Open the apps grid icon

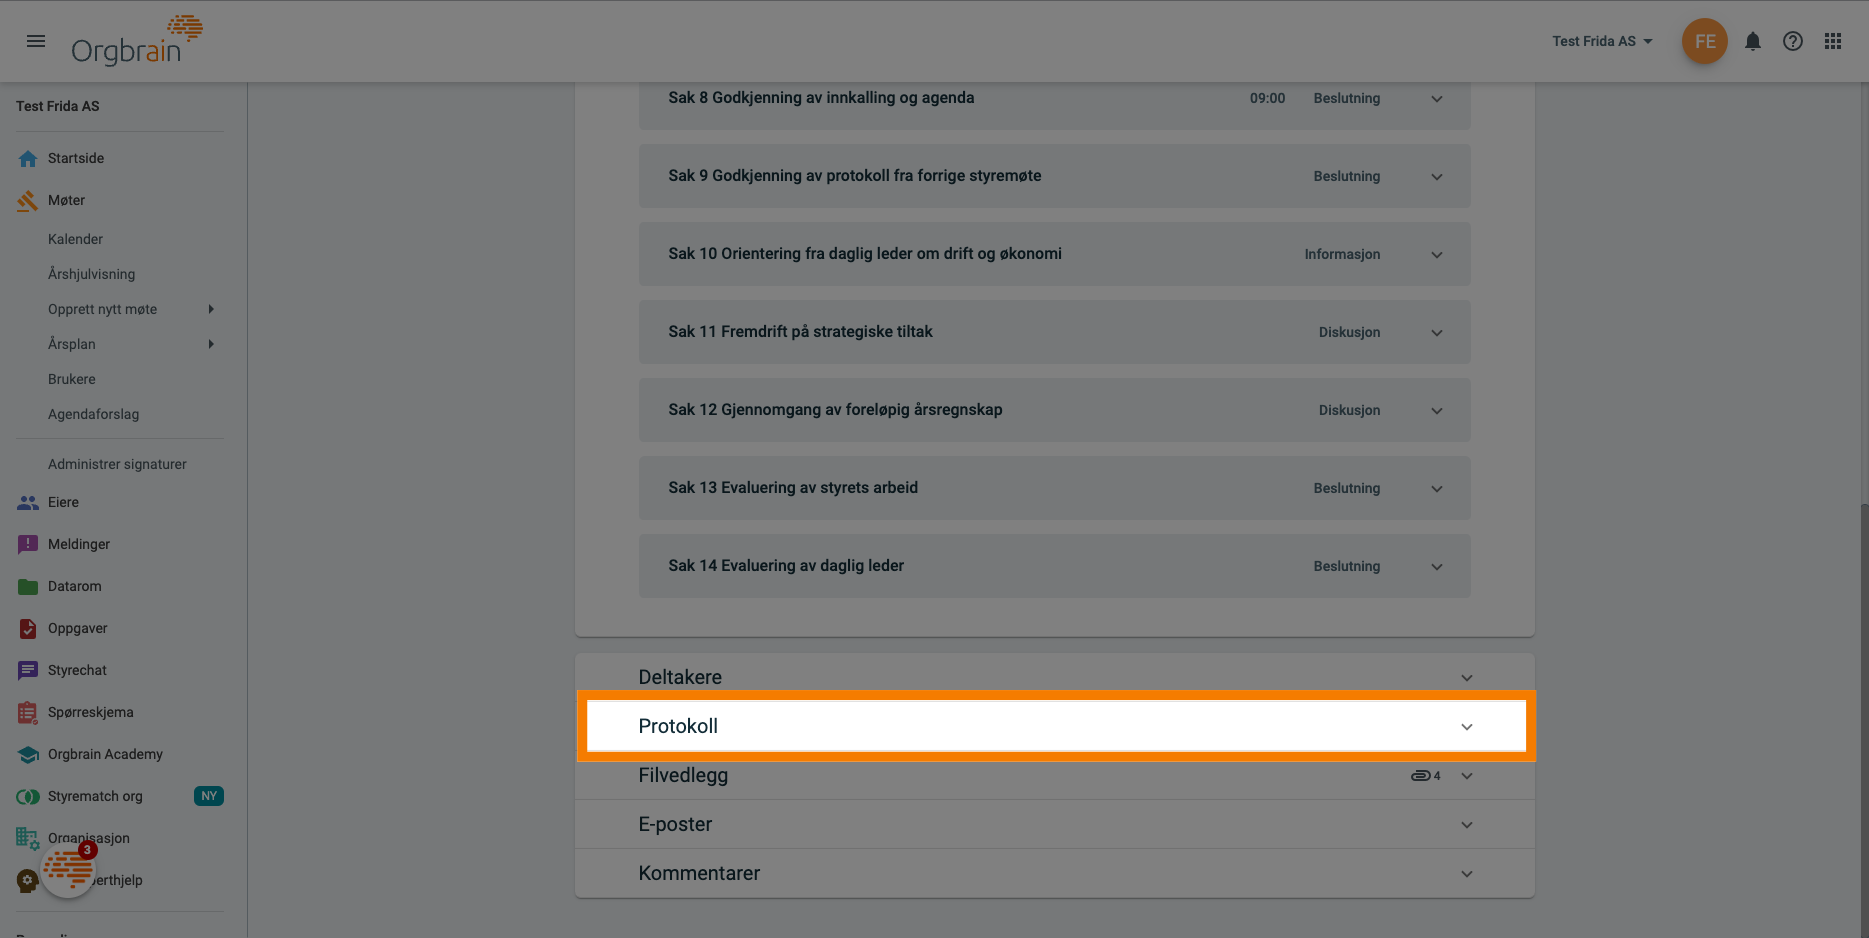point(1832,41)
